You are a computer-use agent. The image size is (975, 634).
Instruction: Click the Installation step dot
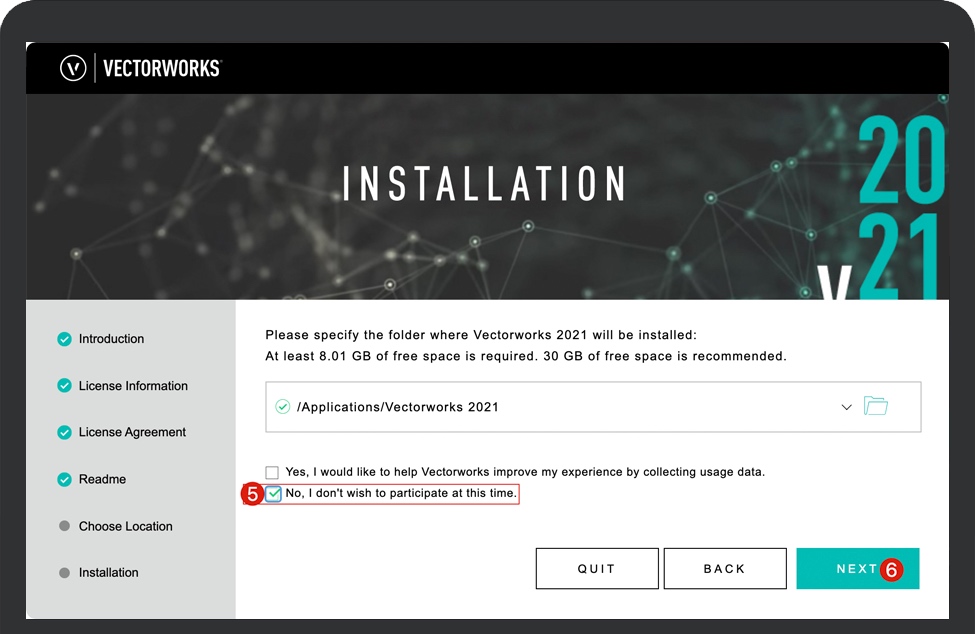point(64,572)
